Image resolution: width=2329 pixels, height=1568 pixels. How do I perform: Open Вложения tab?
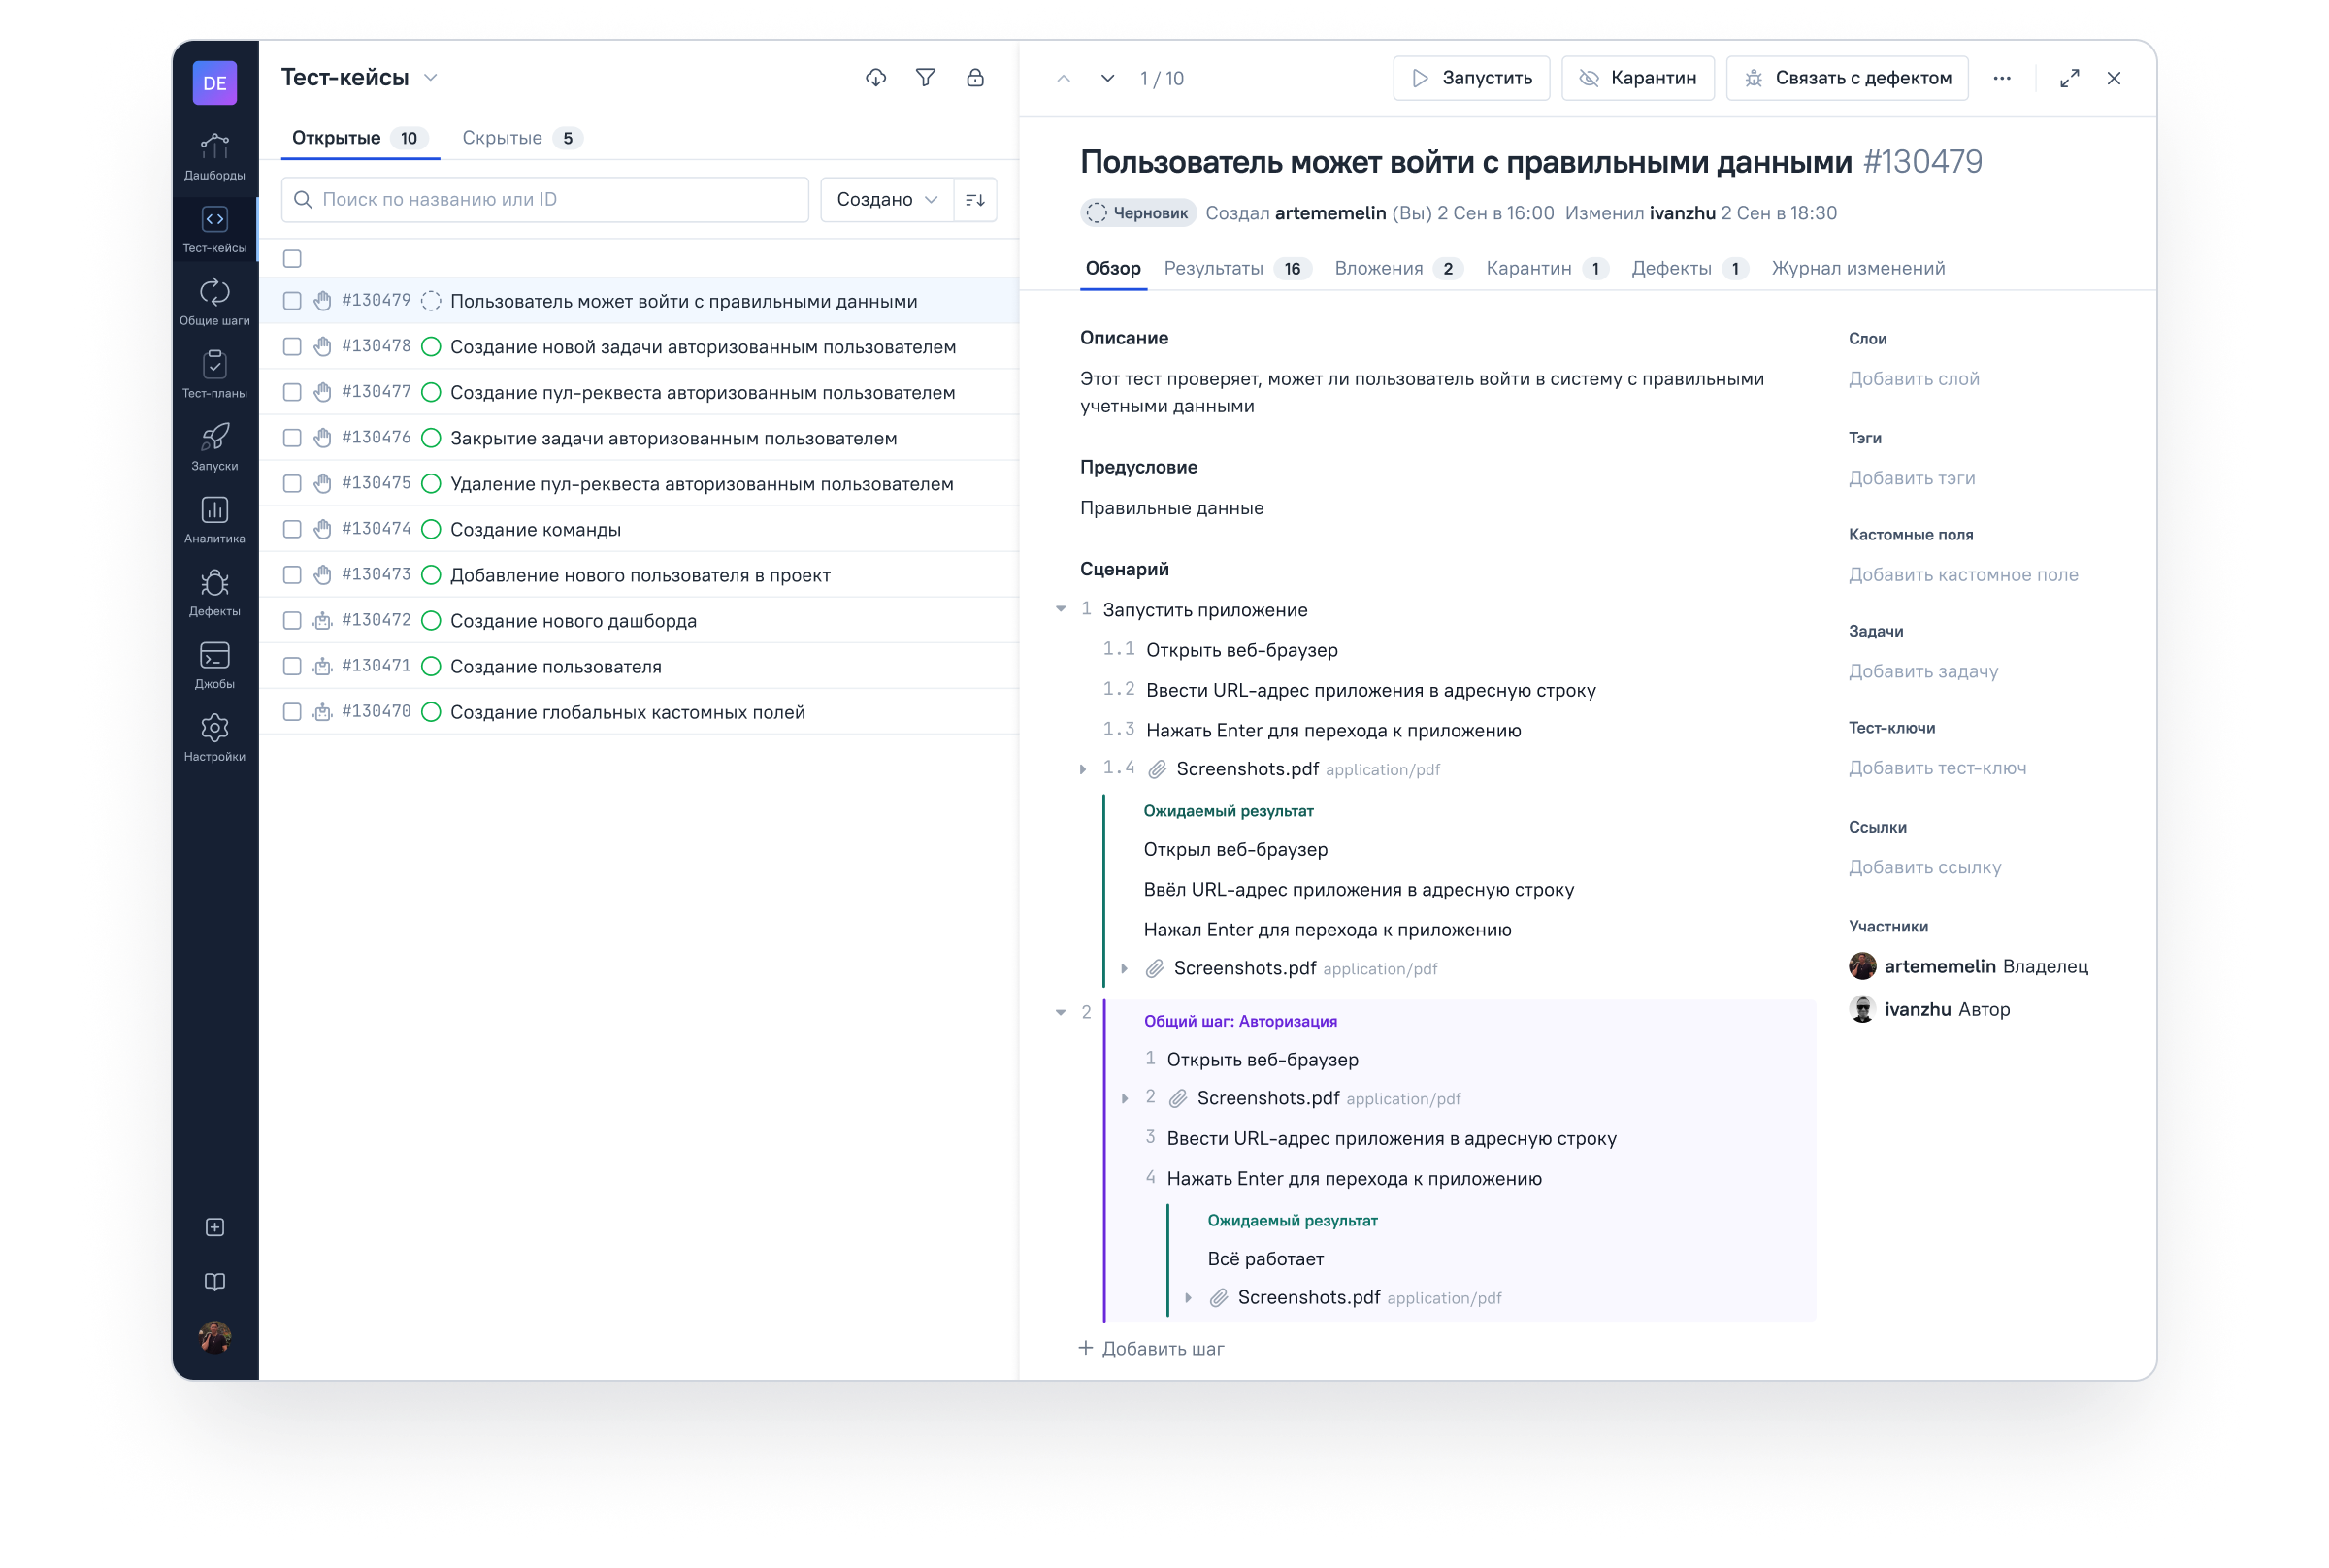1397,268
